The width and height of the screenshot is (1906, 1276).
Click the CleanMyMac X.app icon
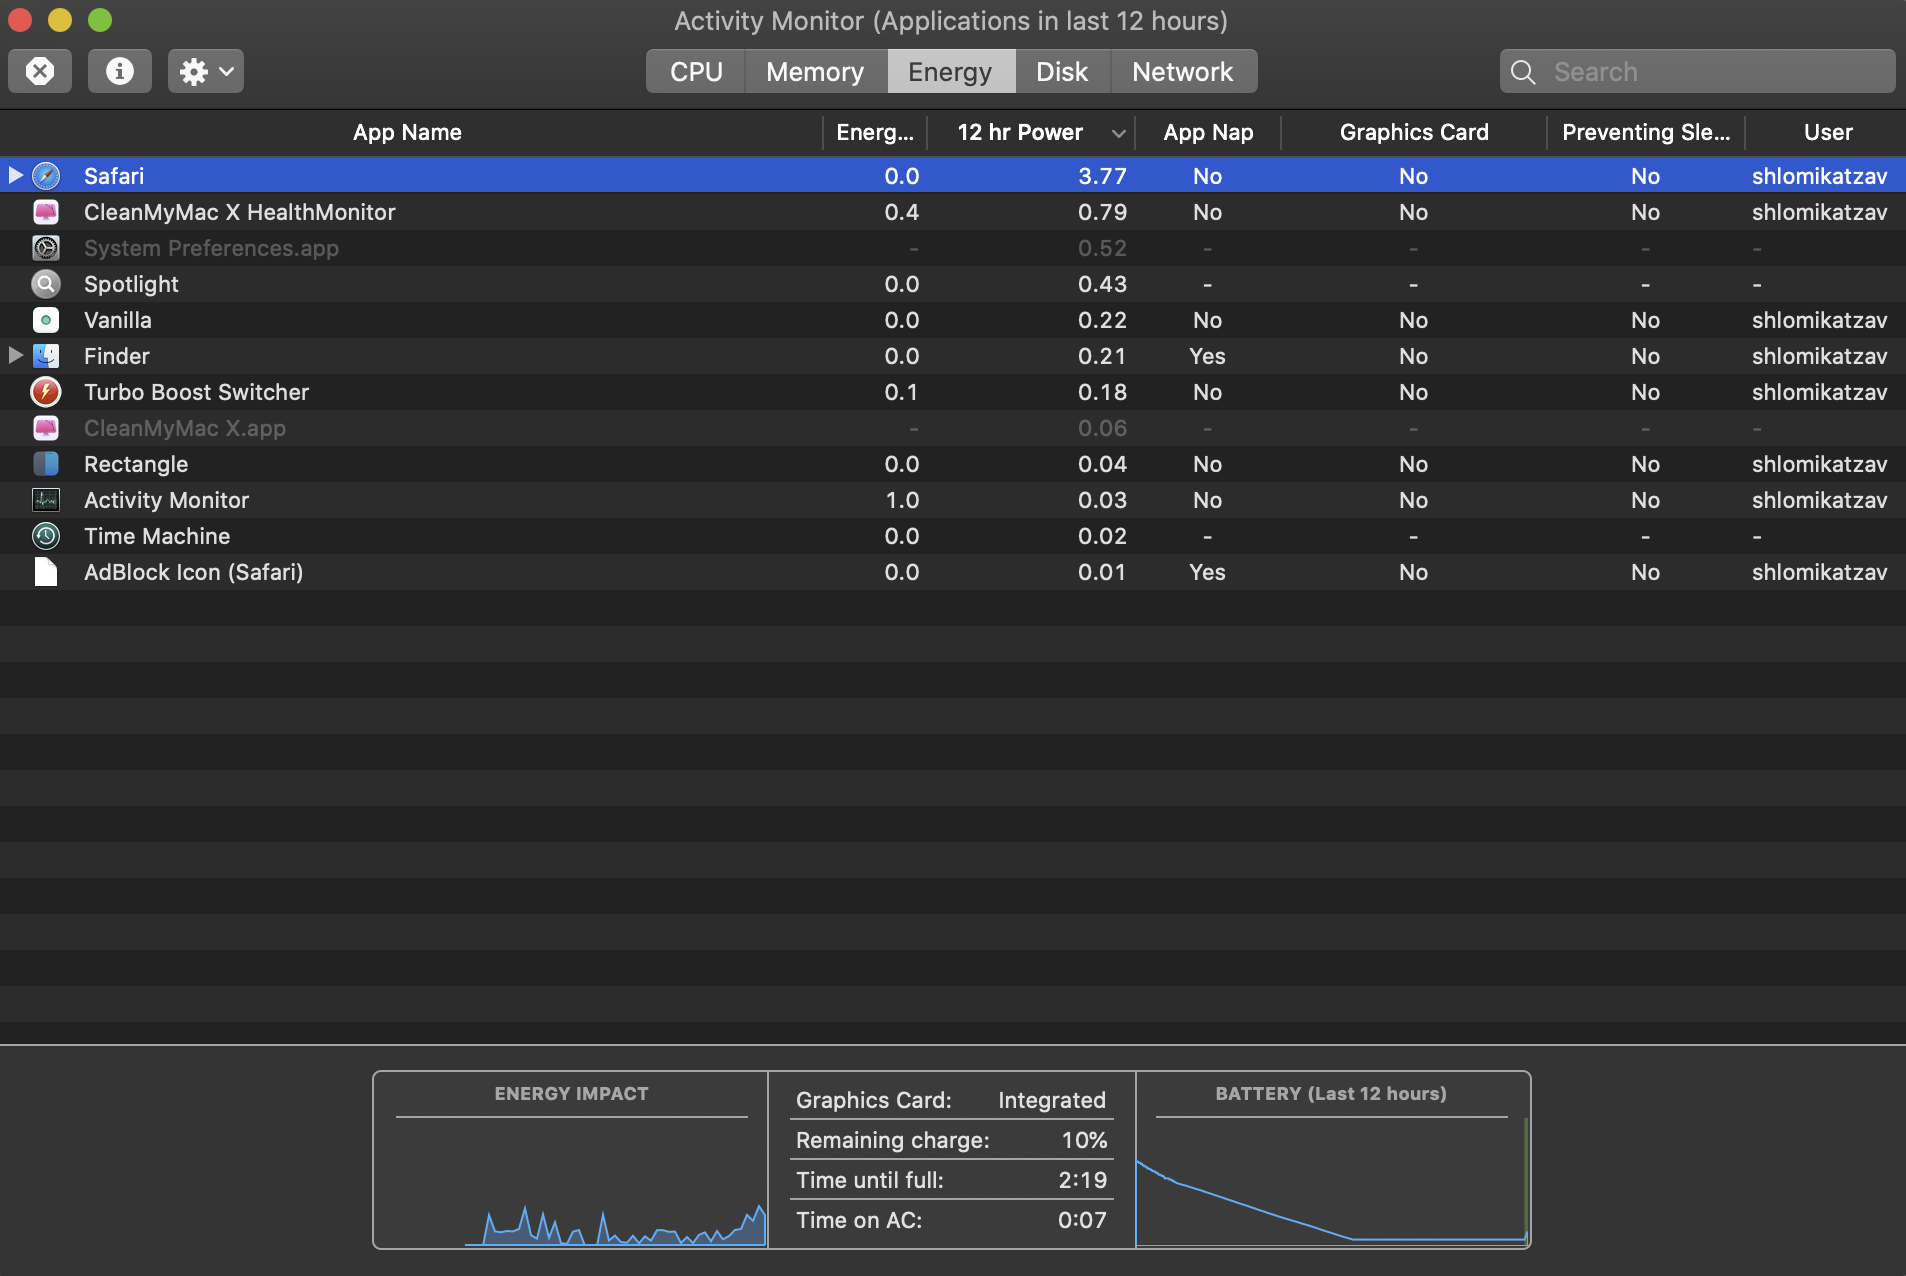tap(46, 428)
